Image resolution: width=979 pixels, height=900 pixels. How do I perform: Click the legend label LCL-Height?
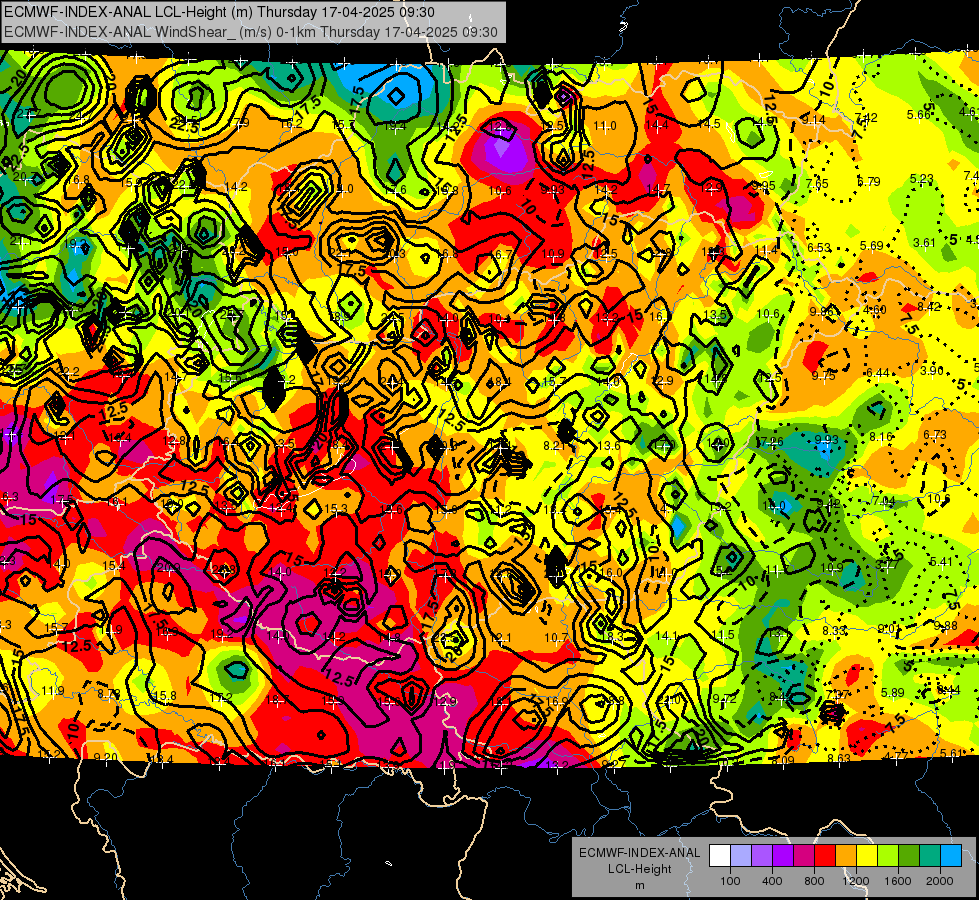point(640,869)
